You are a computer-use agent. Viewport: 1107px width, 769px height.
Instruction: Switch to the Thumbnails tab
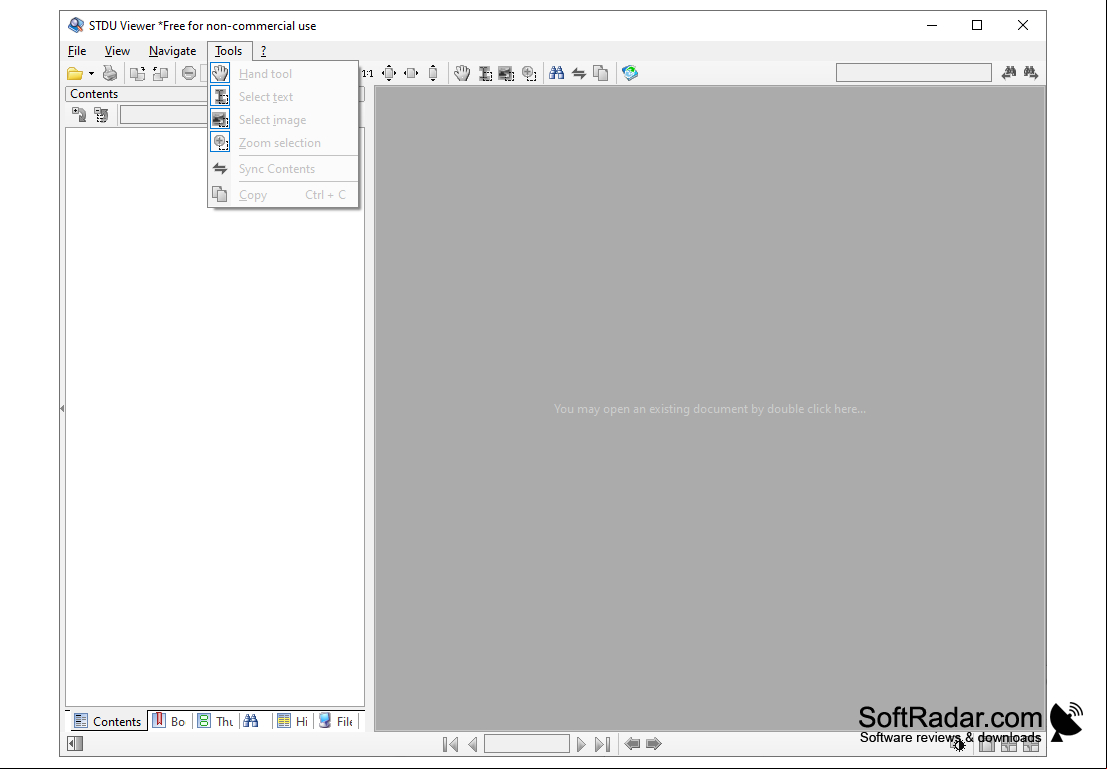tap(215, 721)
